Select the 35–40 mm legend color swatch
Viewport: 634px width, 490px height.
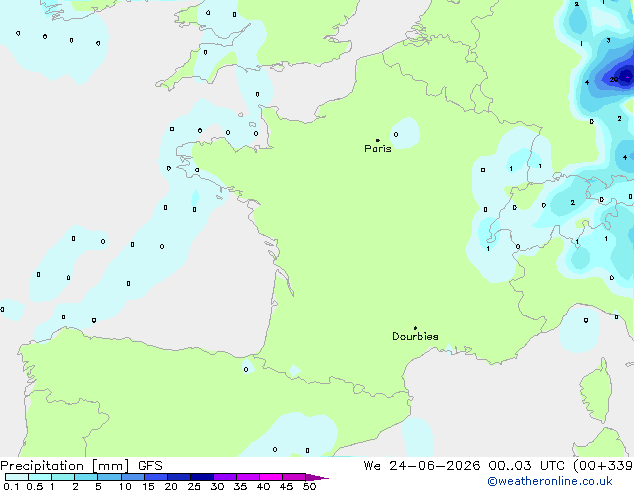coord(247,477)
